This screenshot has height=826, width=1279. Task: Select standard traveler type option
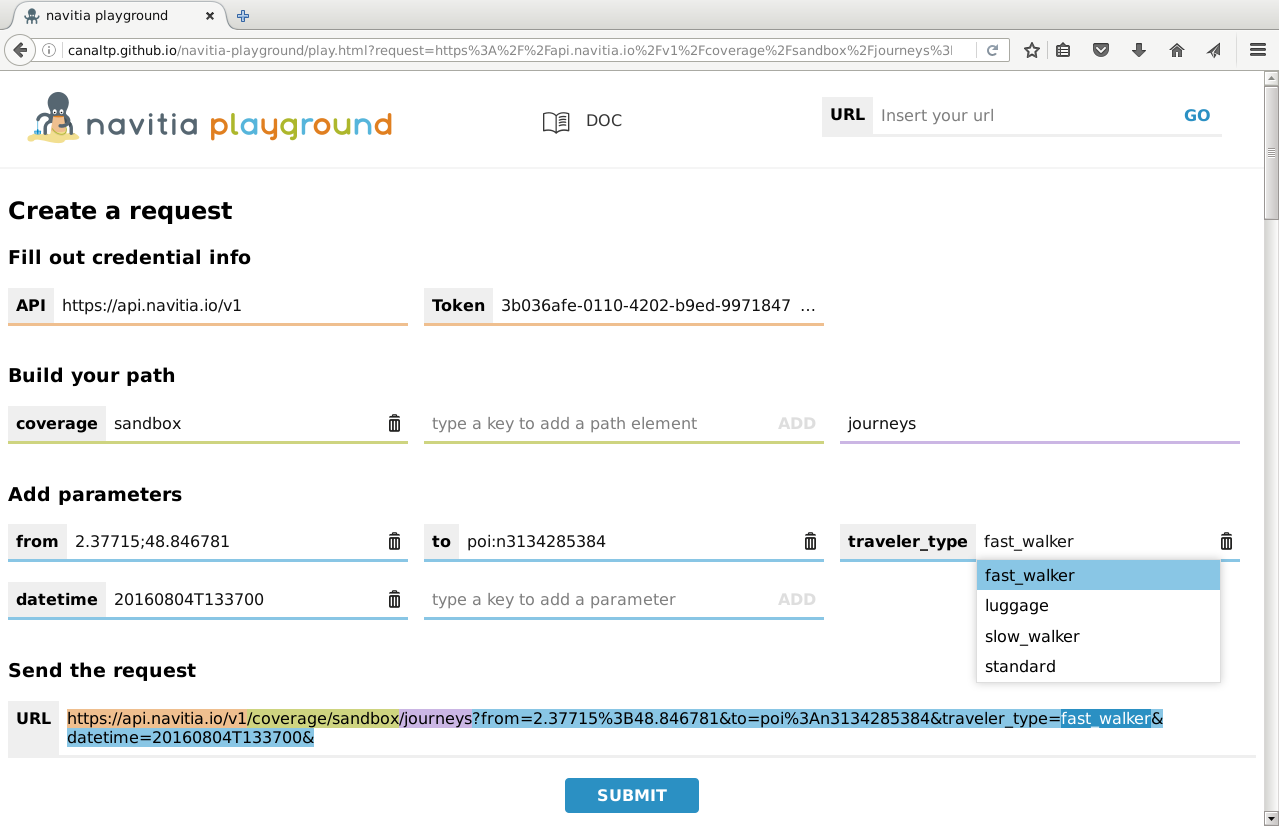pos(1098,666)
